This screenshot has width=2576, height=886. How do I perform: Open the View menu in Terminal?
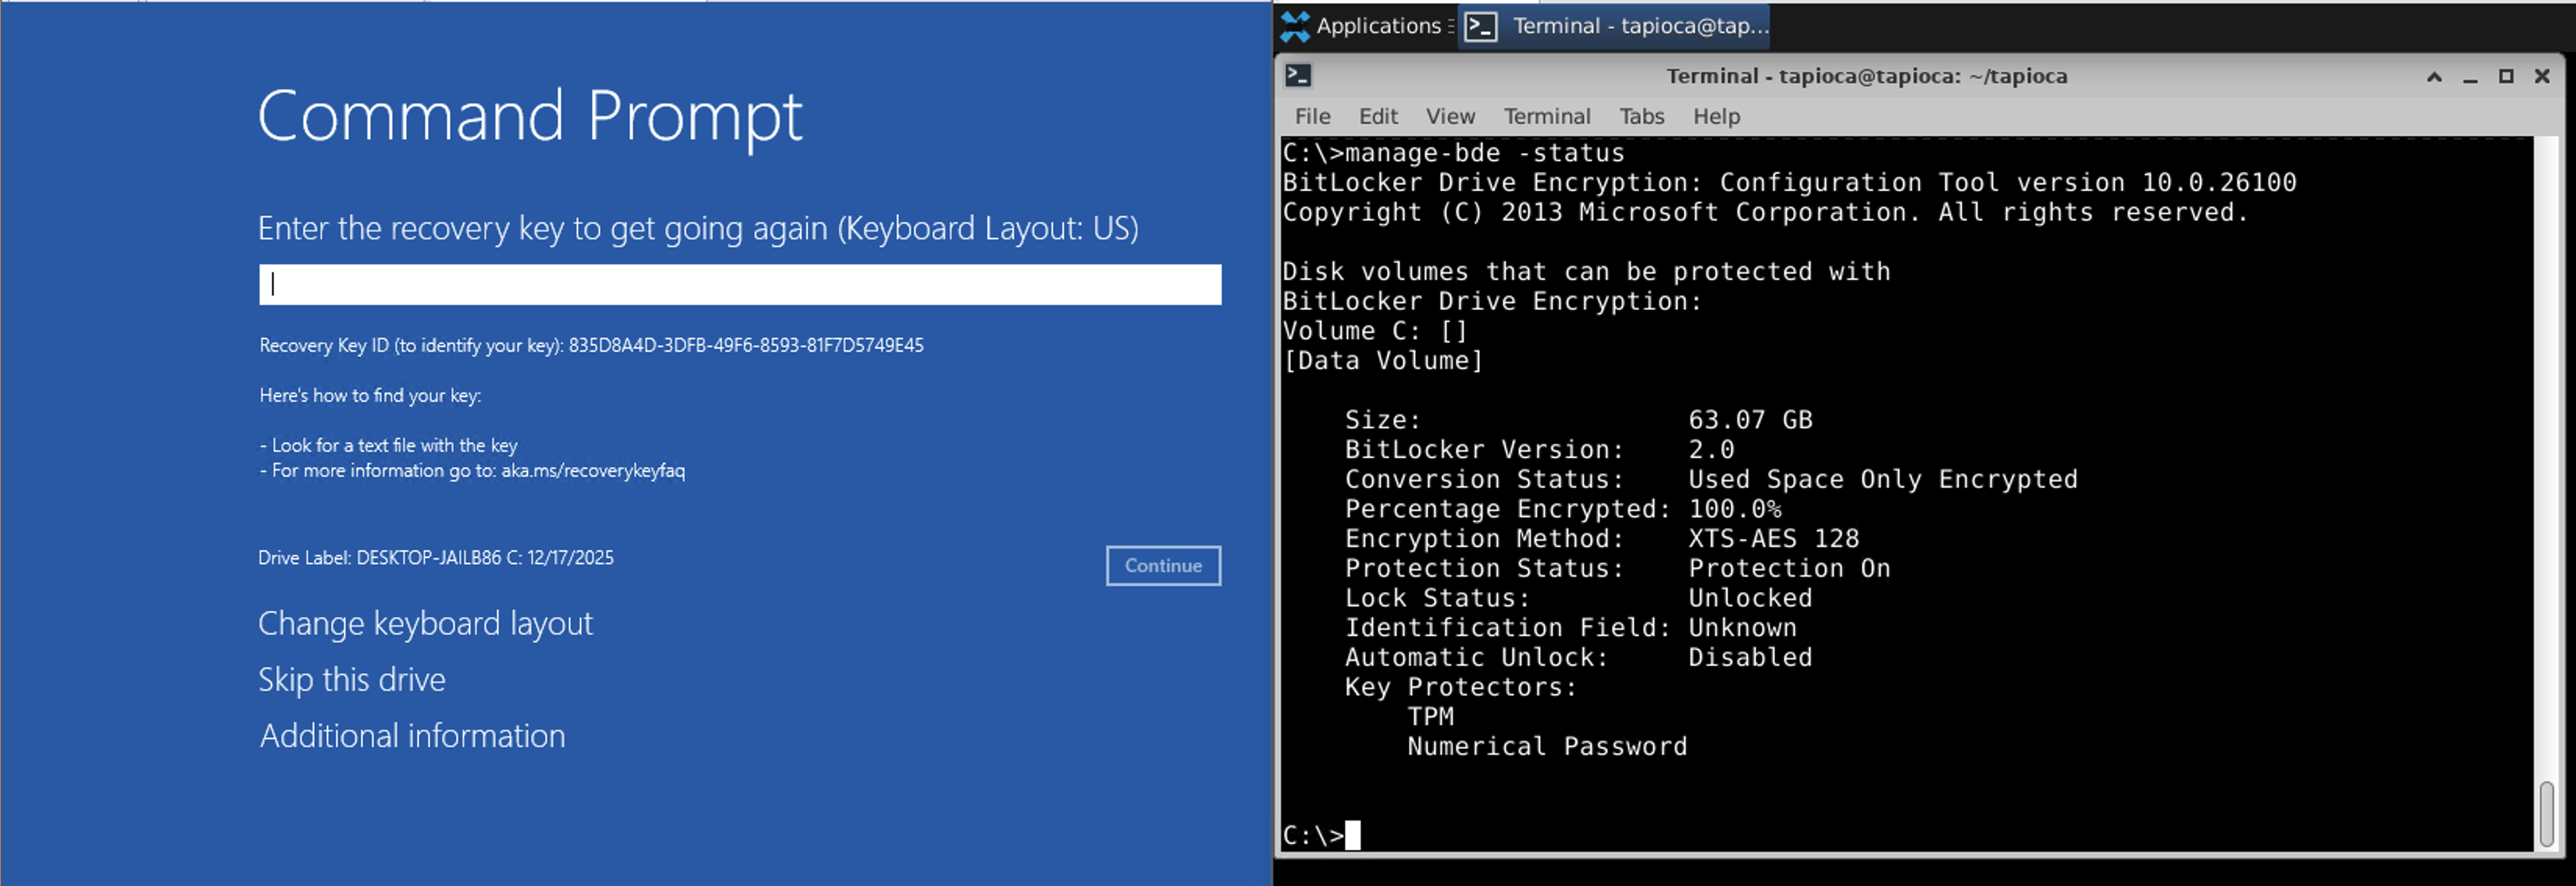[1450, 116]
